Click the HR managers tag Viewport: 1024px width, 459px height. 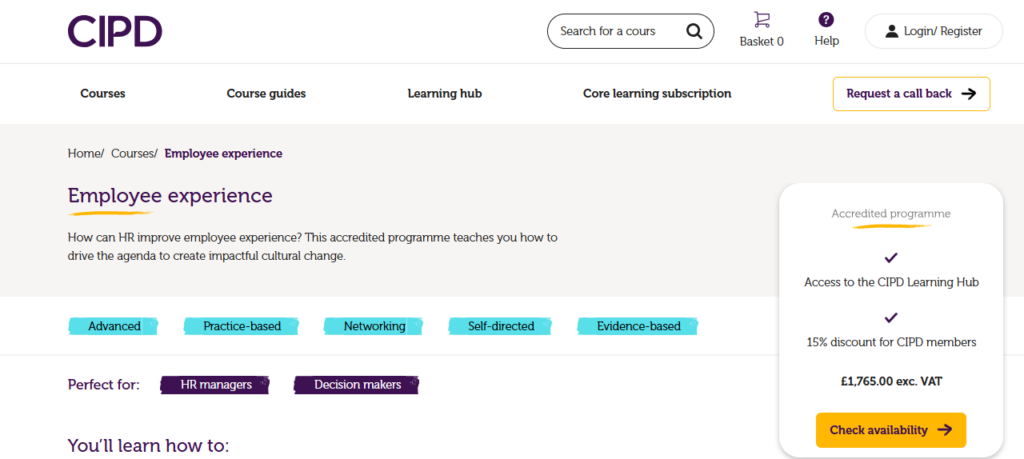tap(215, 385)
